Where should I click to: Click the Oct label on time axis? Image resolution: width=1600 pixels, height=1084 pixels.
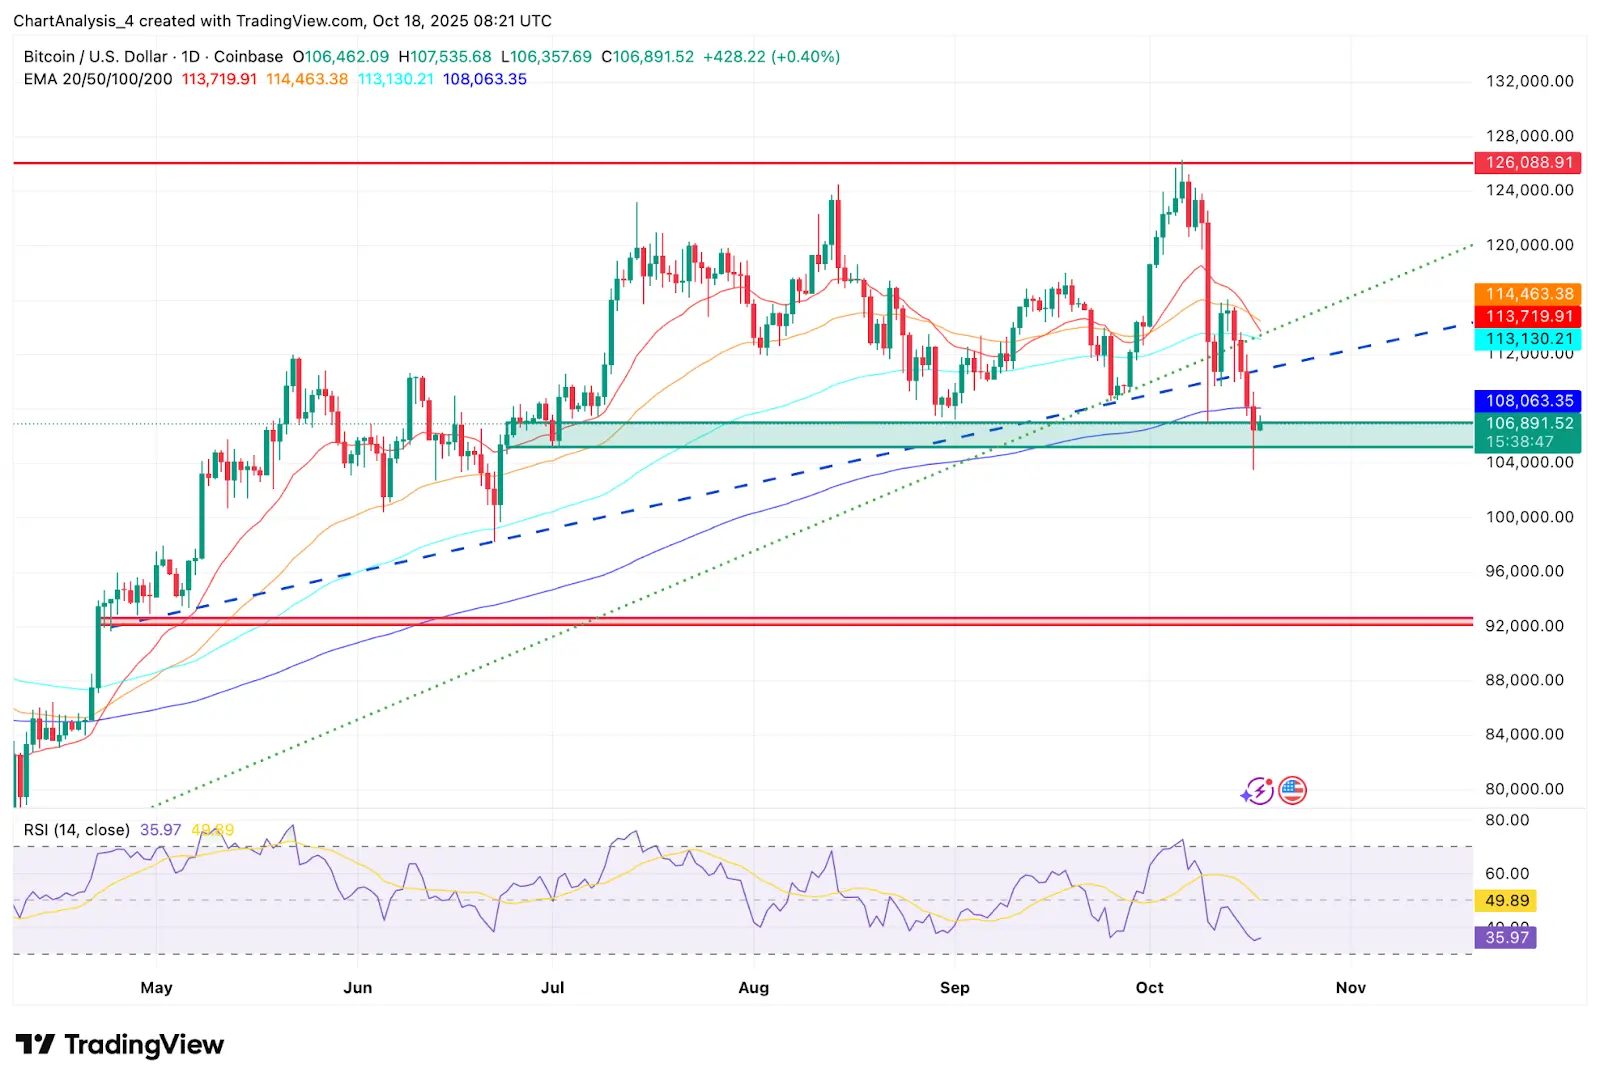pos(1149,988)
